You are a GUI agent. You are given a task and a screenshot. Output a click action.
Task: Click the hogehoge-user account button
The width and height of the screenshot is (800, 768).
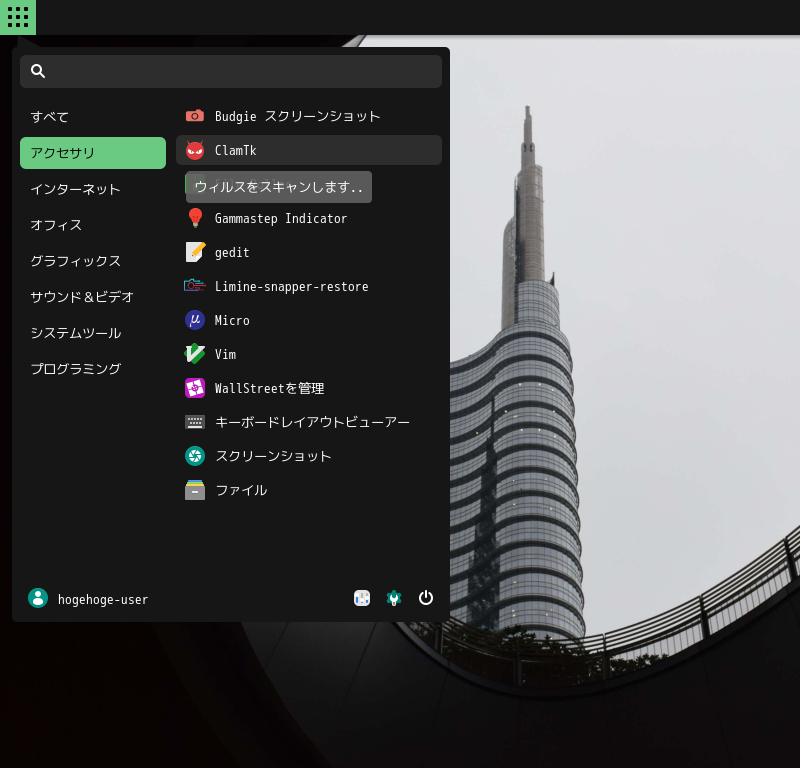[88, 599]
